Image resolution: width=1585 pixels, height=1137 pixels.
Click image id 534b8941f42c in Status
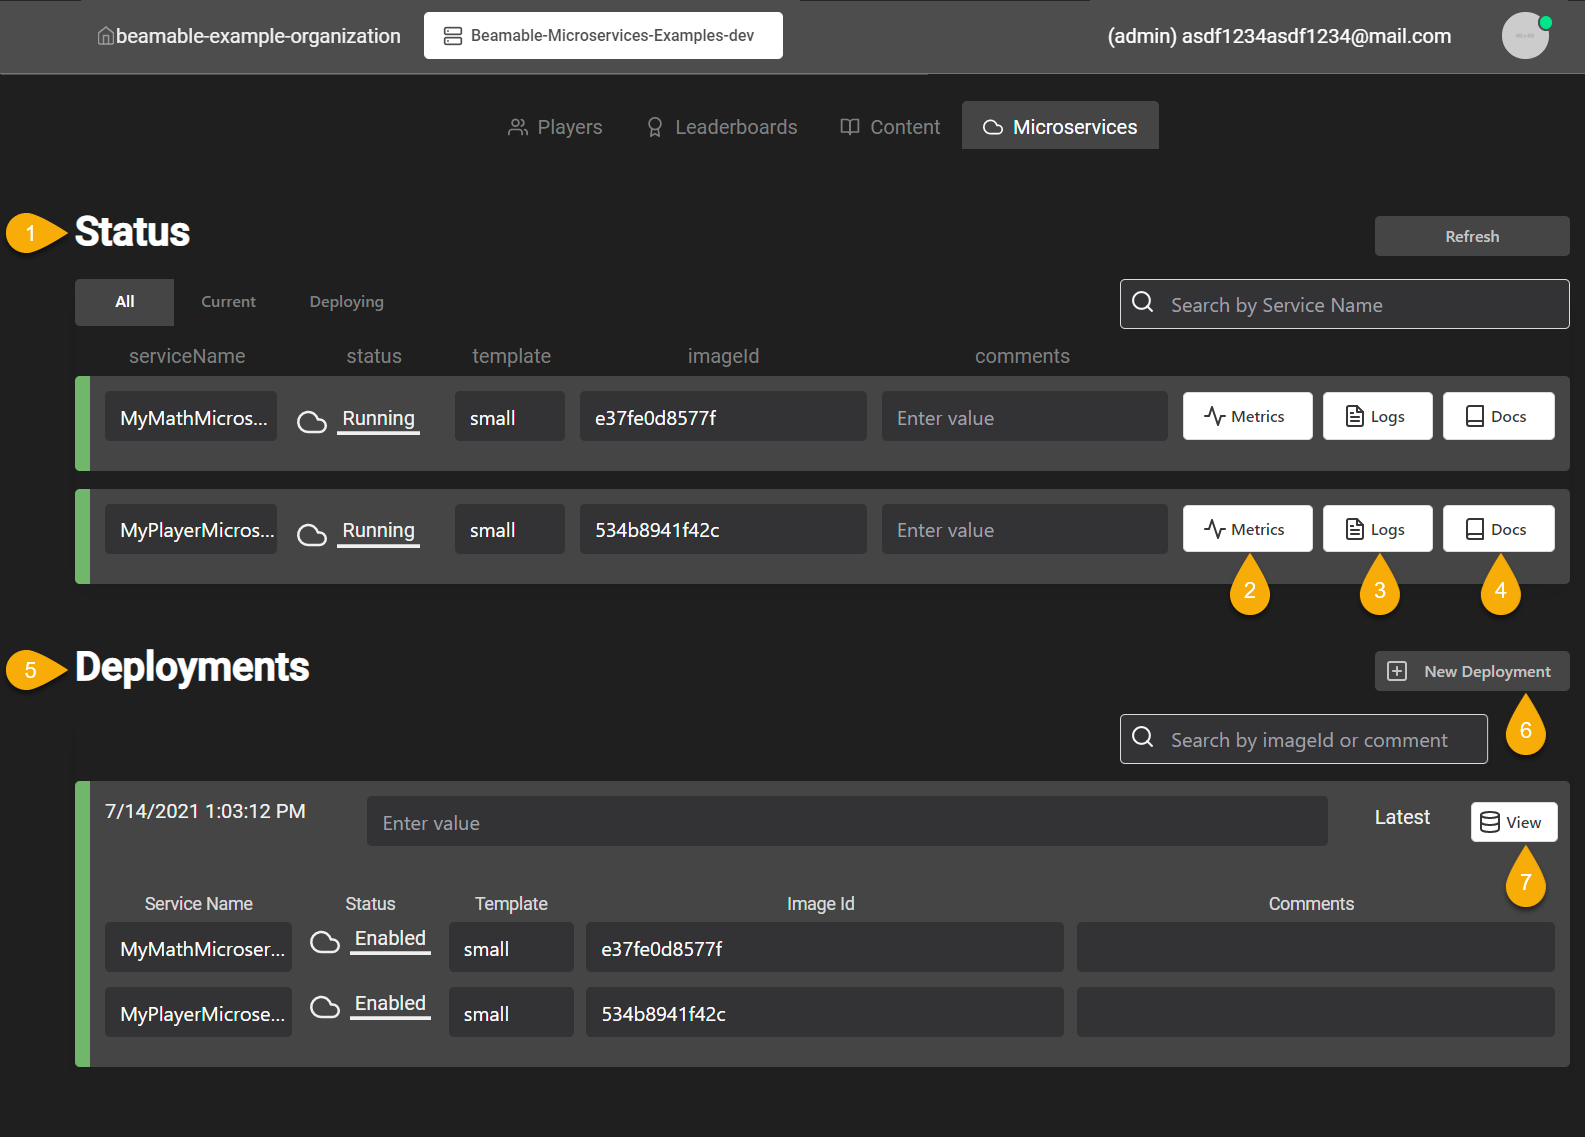tap(723, 529)
